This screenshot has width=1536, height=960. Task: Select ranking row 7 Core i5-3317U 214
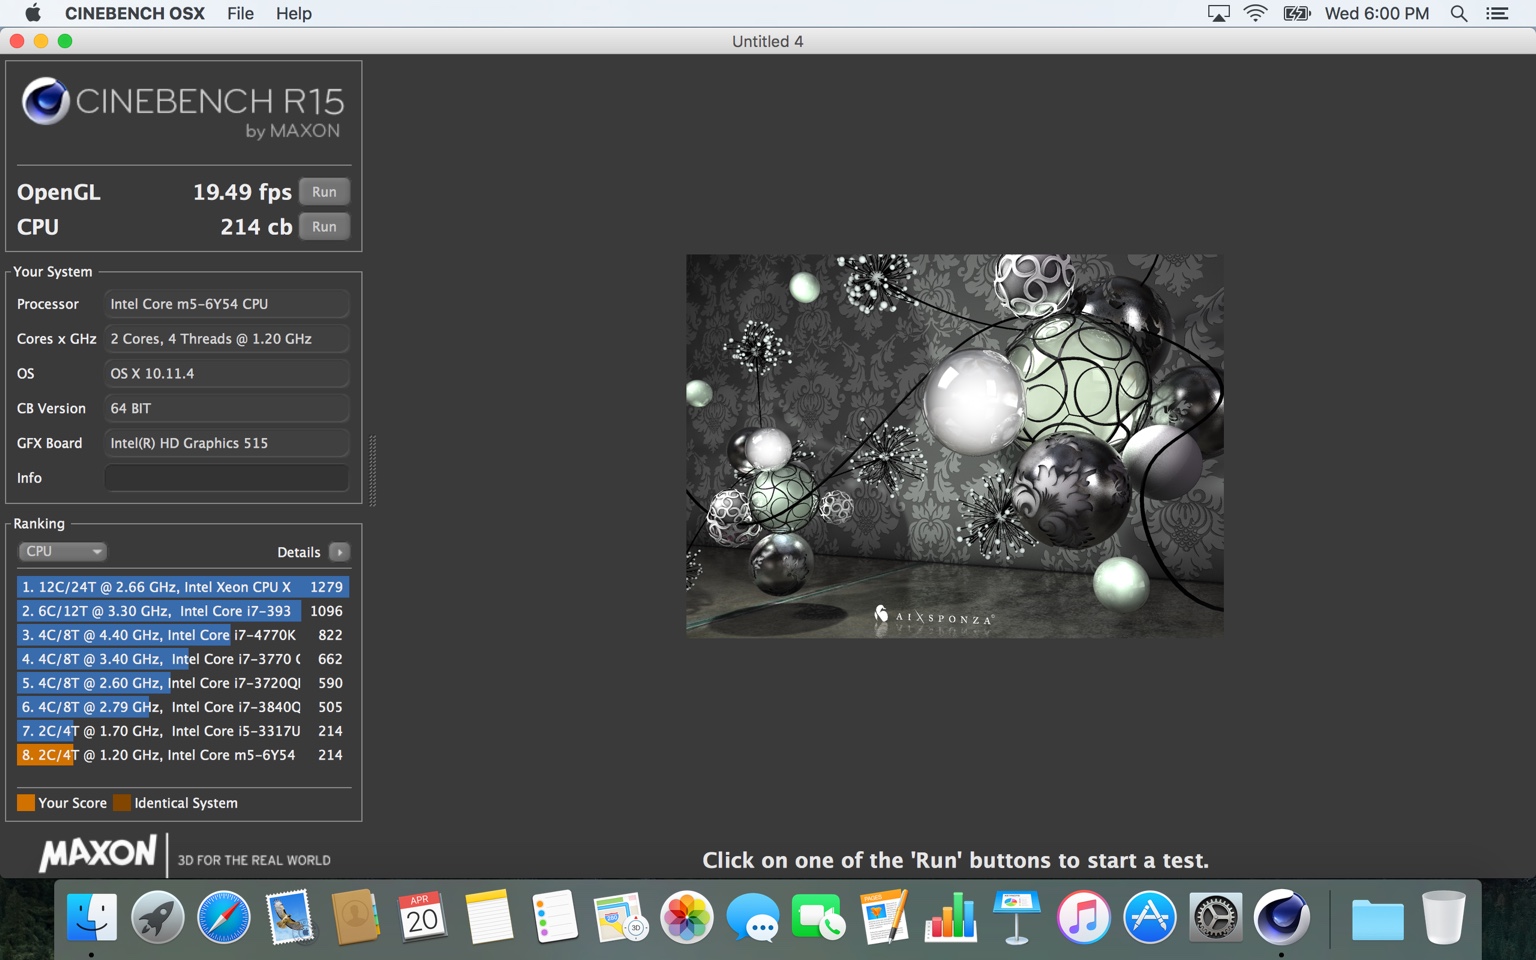pos(183,731)
